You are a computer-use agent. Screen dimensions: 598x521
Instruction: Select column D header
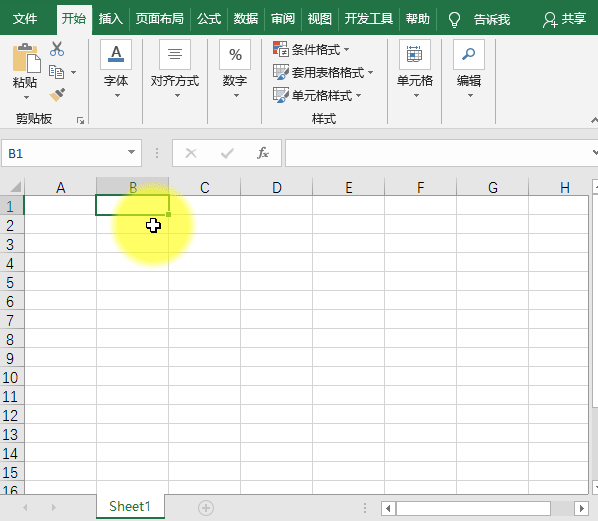(x=276, y=187)
